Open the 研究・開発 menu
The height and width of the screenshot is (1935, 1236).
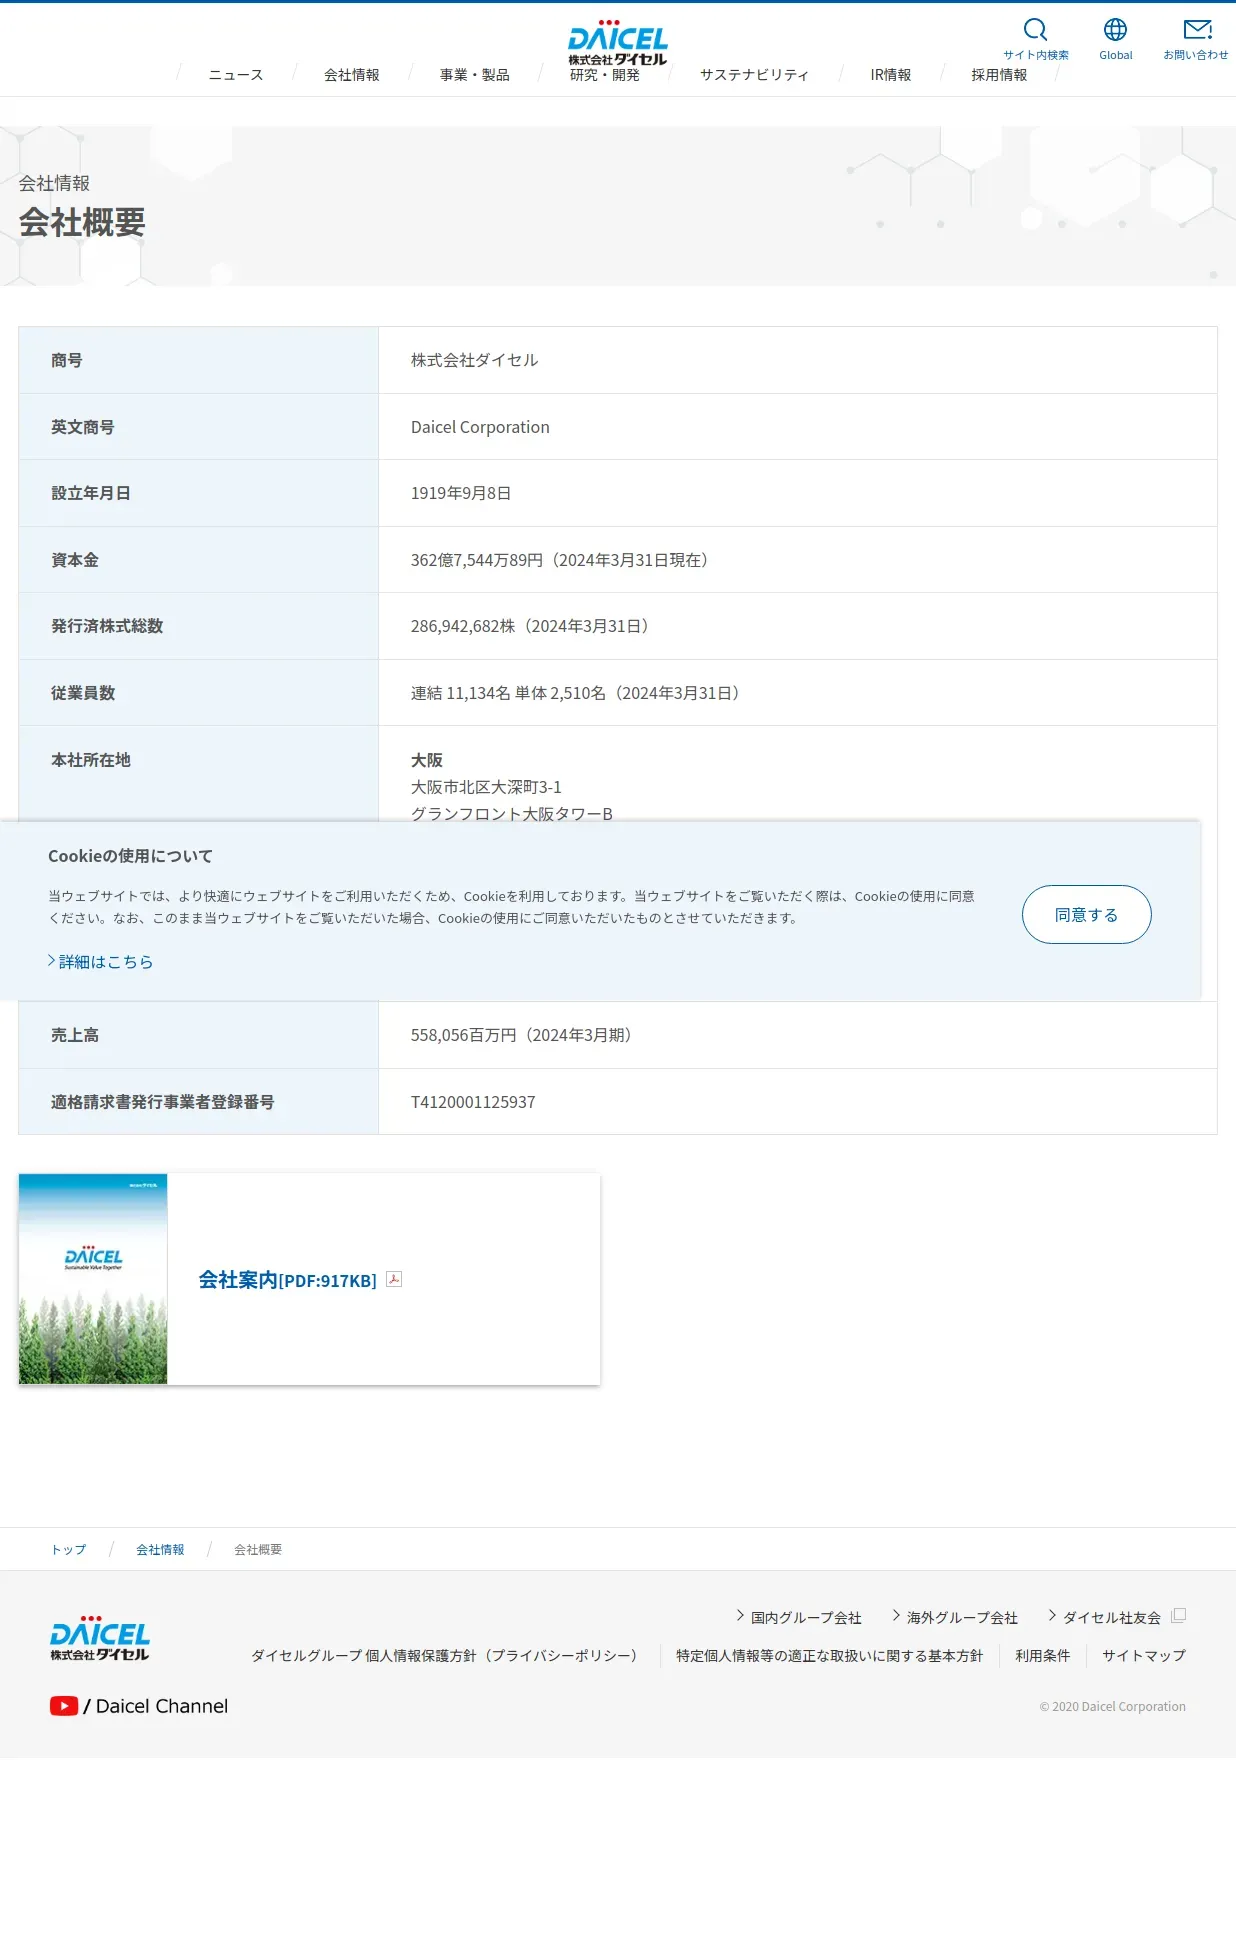[605, 75]
